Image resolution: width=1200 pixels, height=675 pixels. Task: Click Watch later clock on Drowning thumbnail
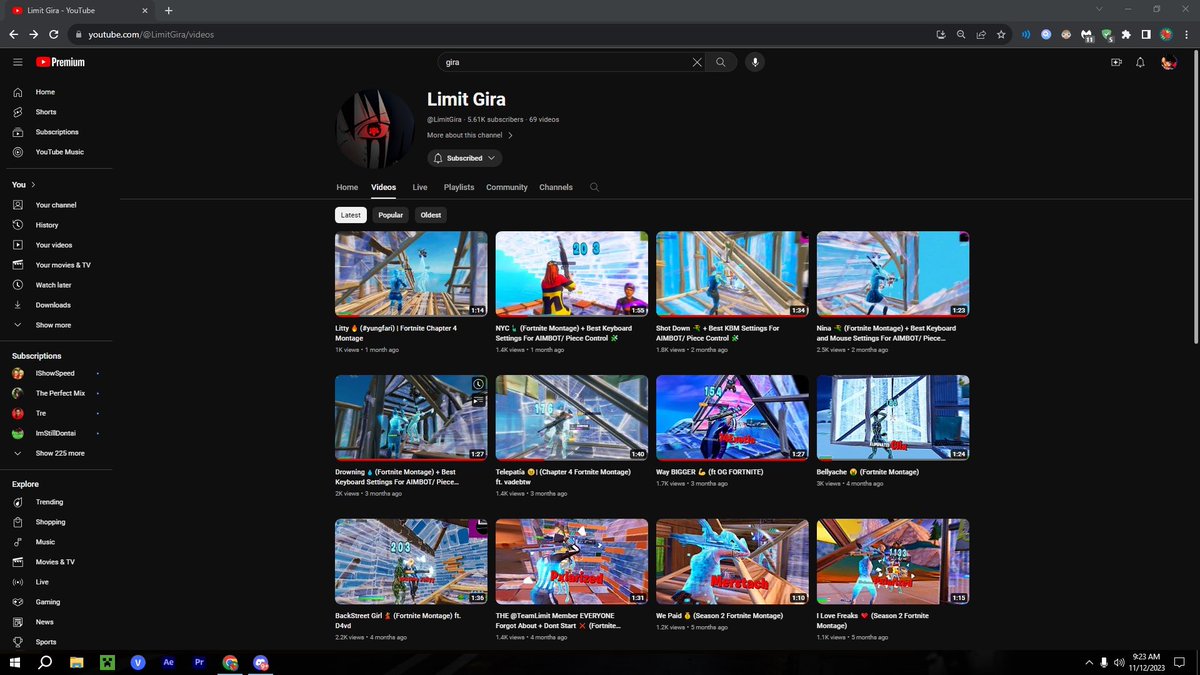pos(478,384)
